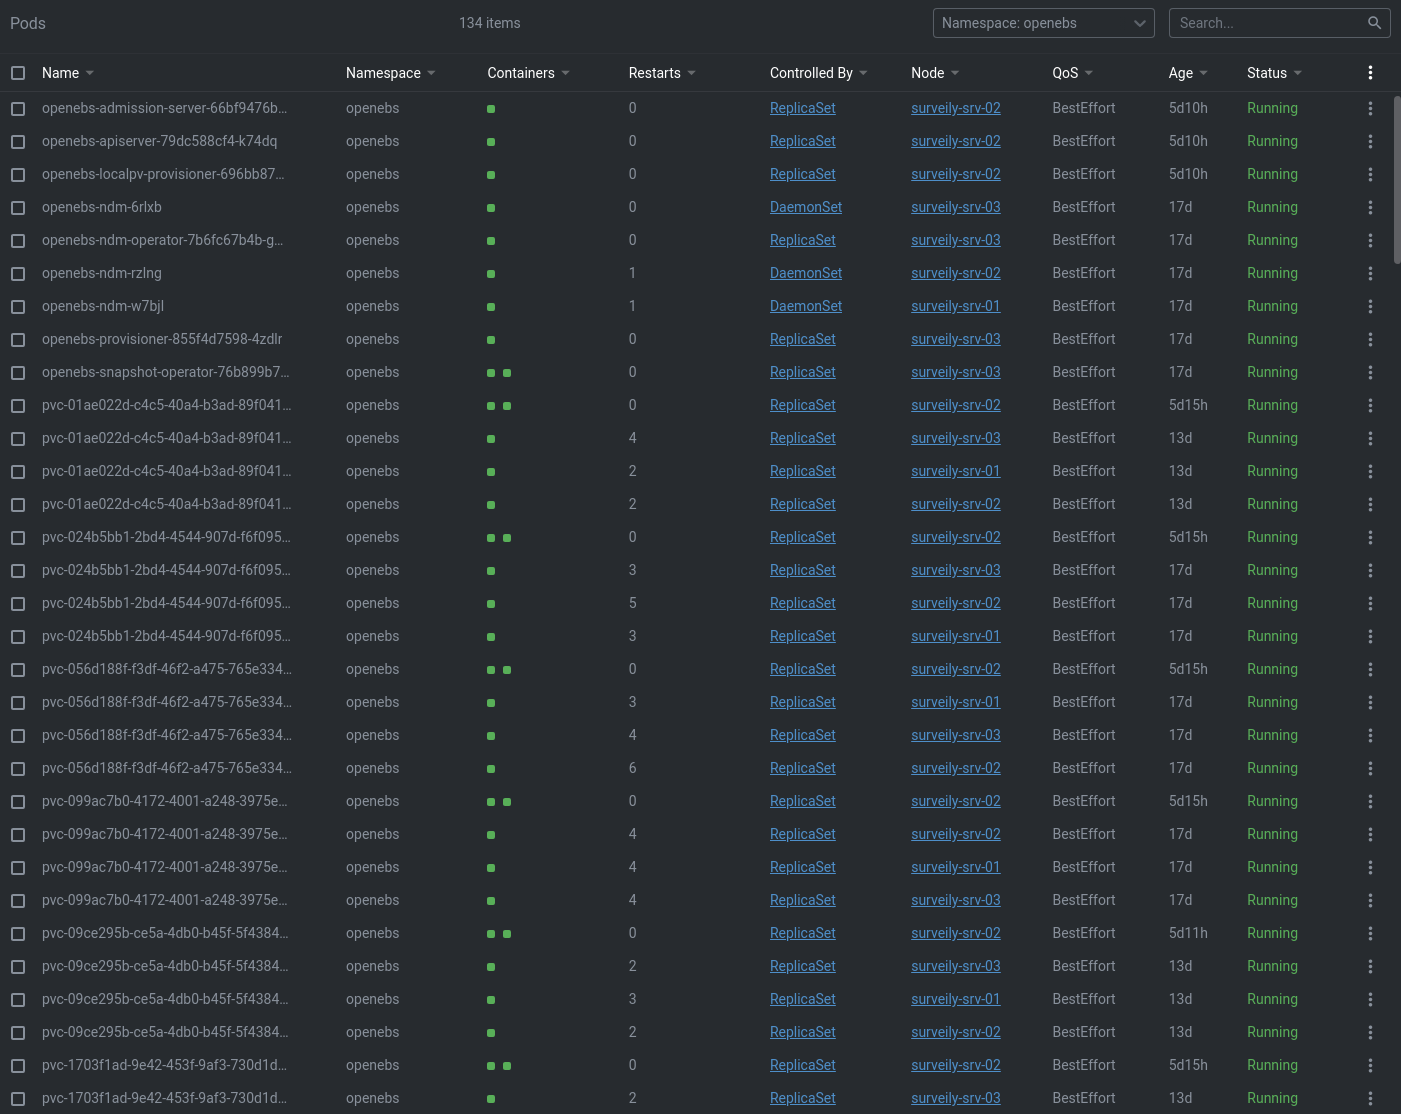
Task: Open actions menu for openebs-apiserver pod
Action: pos(1370,141)
